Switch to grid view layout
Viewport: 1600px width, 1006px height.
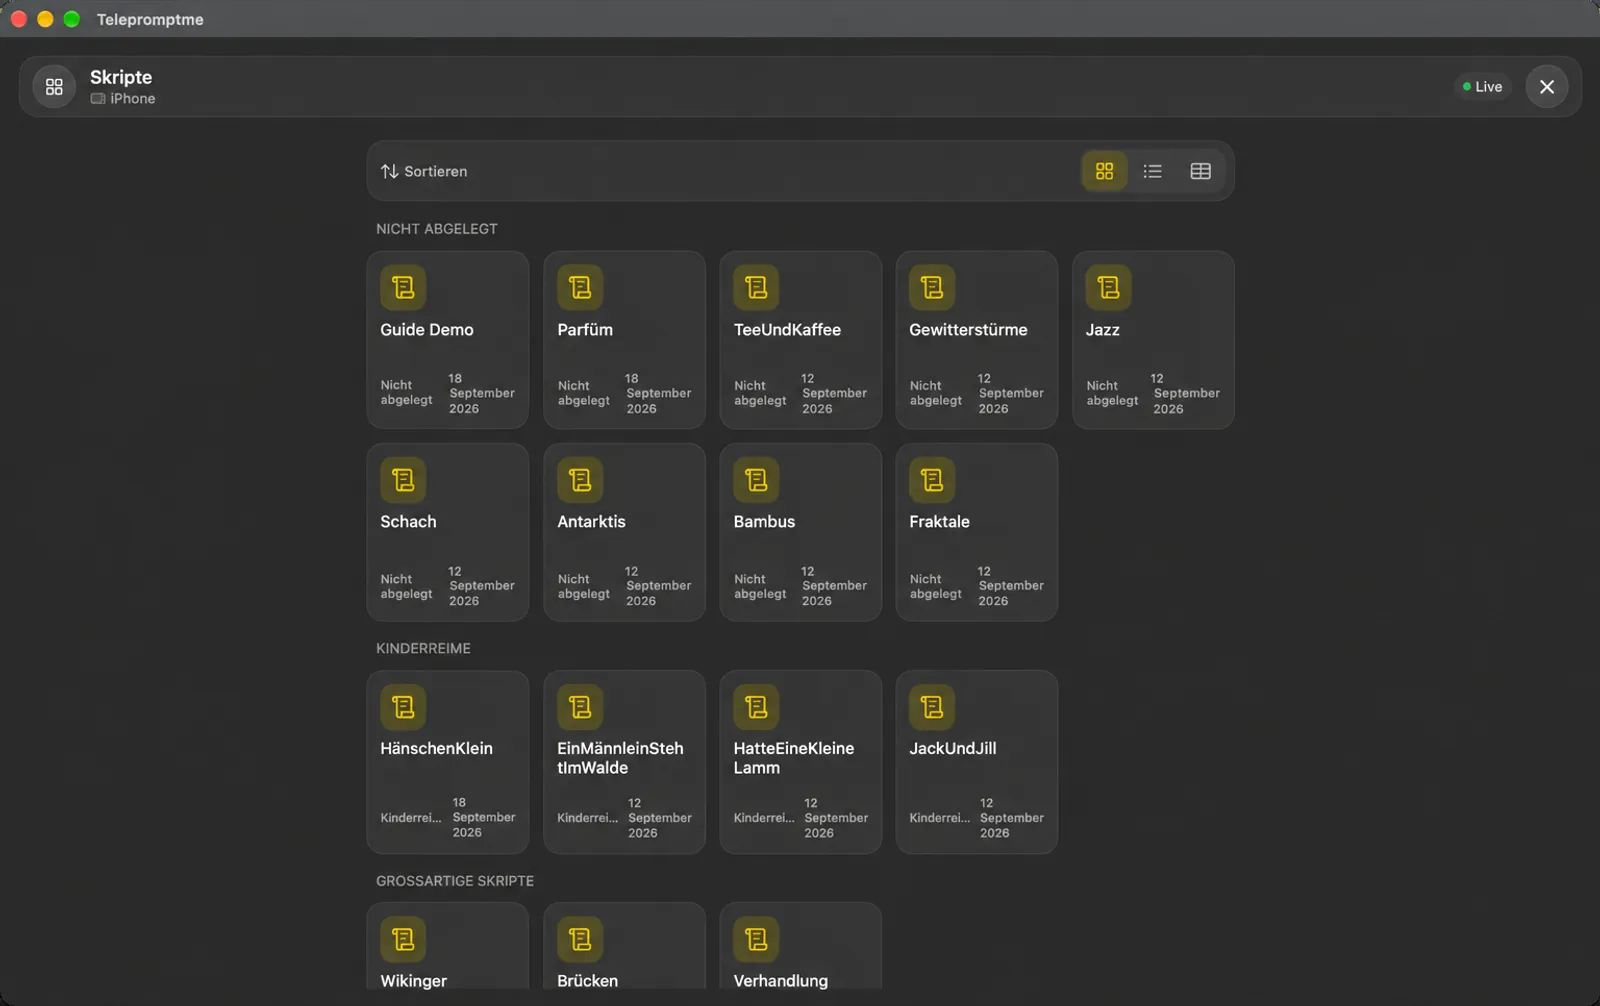tap(1104, 171)
